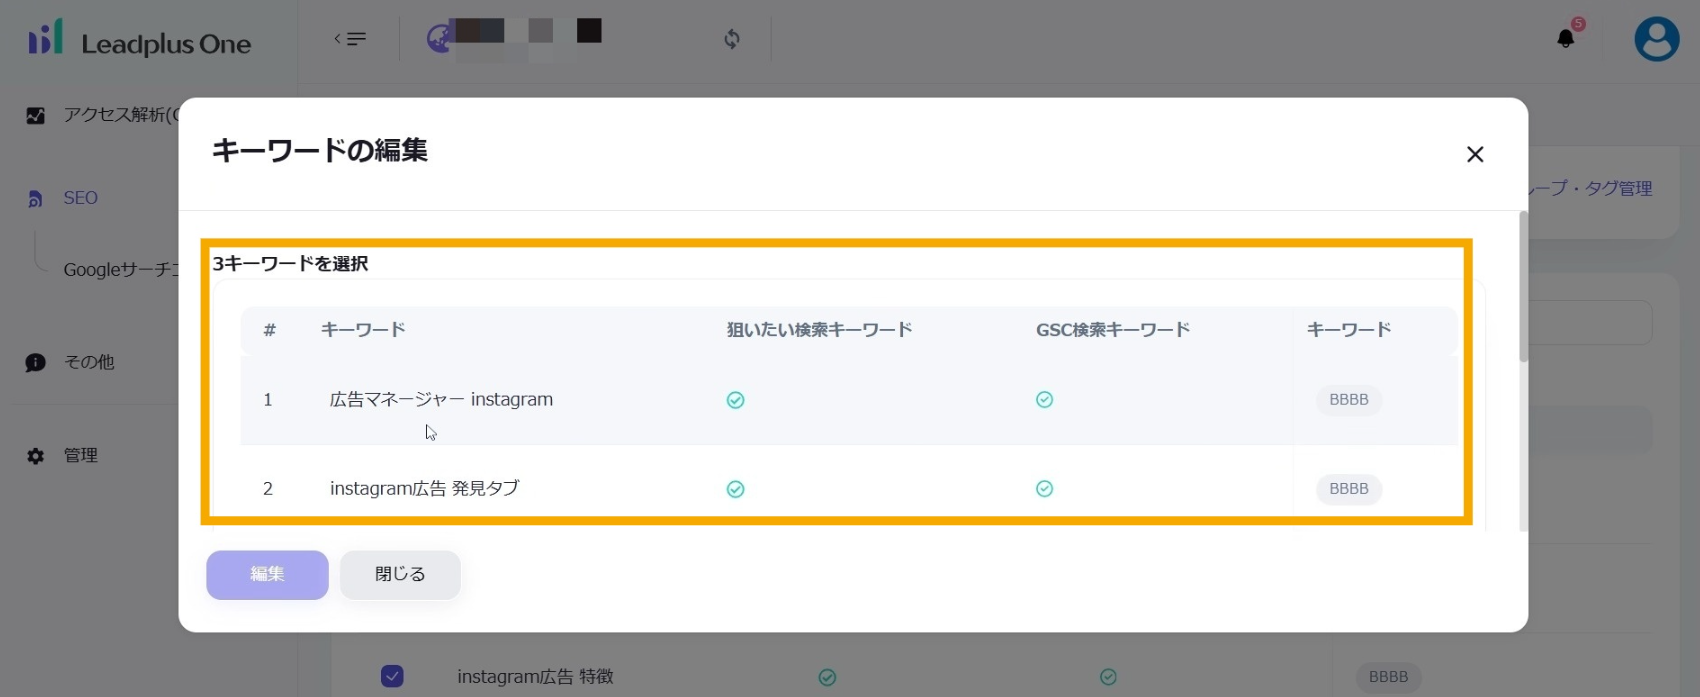Click the Leadplus One logo

tap(140, 41)
